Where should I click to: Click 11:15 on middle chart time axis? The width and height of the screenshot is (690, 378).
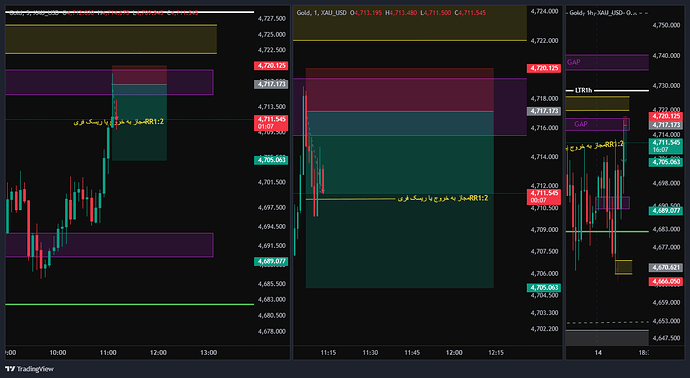click(328, 352)
